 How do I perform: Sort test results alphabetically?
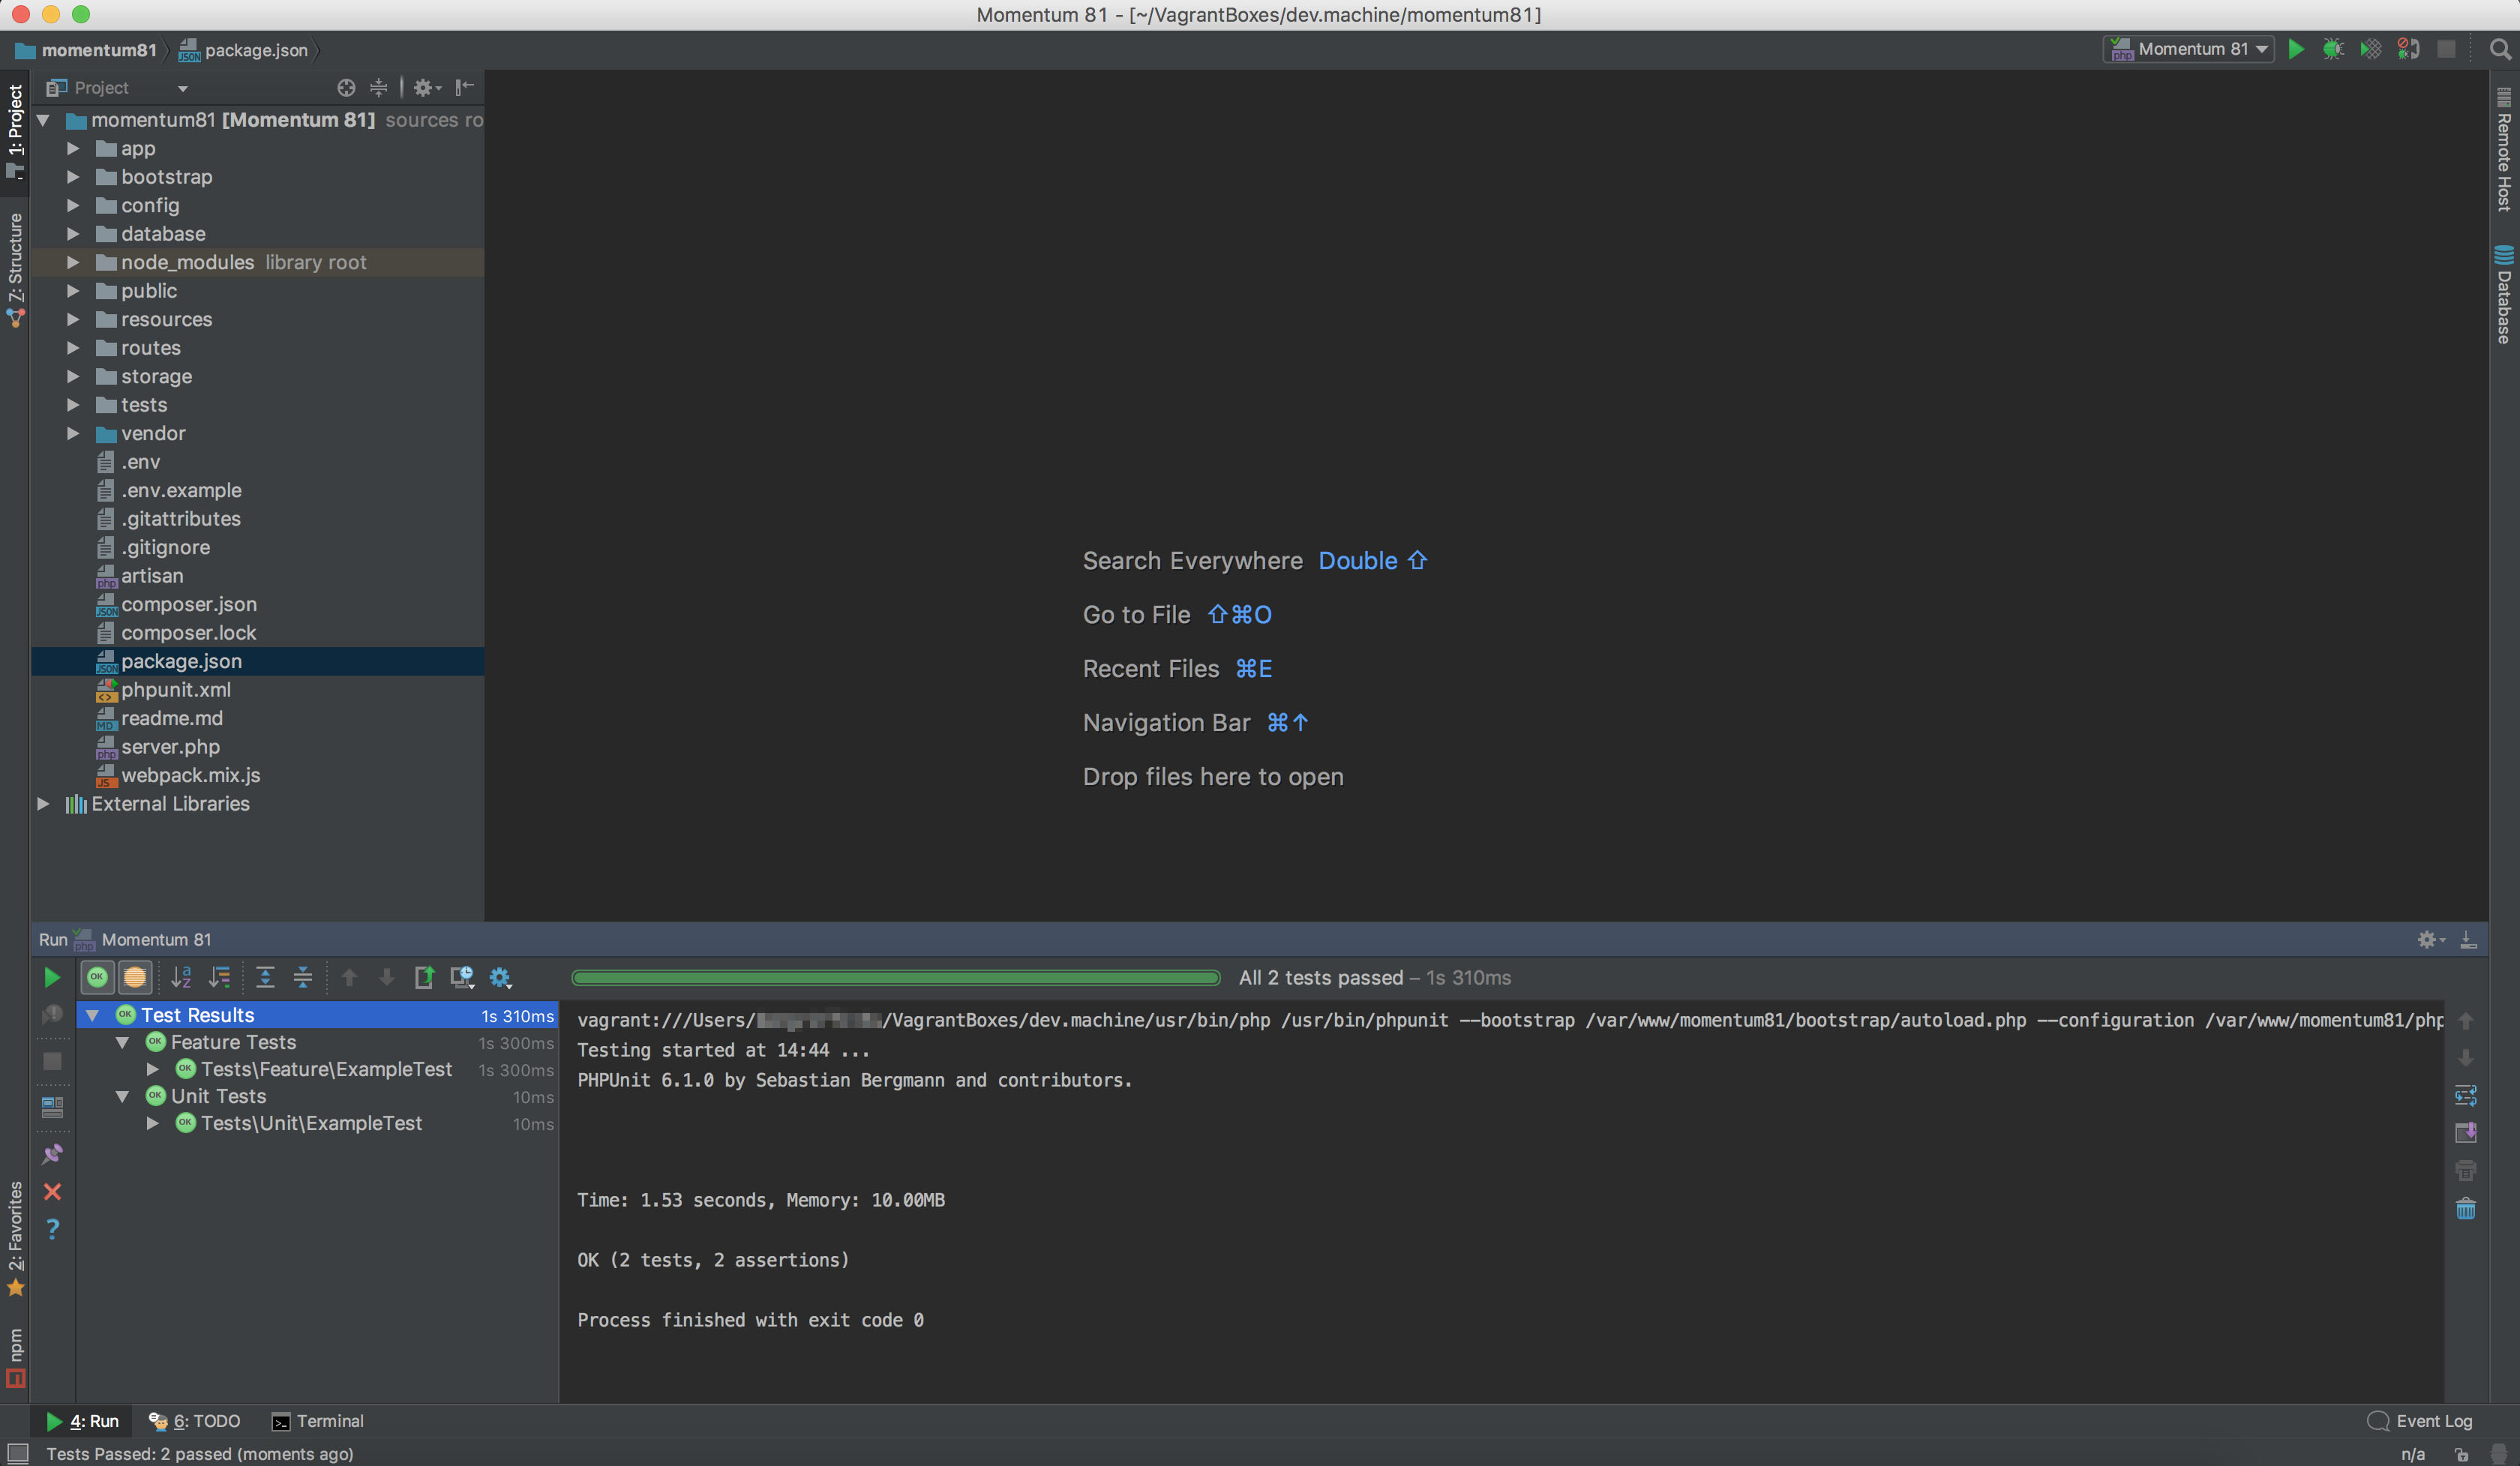coord(181,977)
